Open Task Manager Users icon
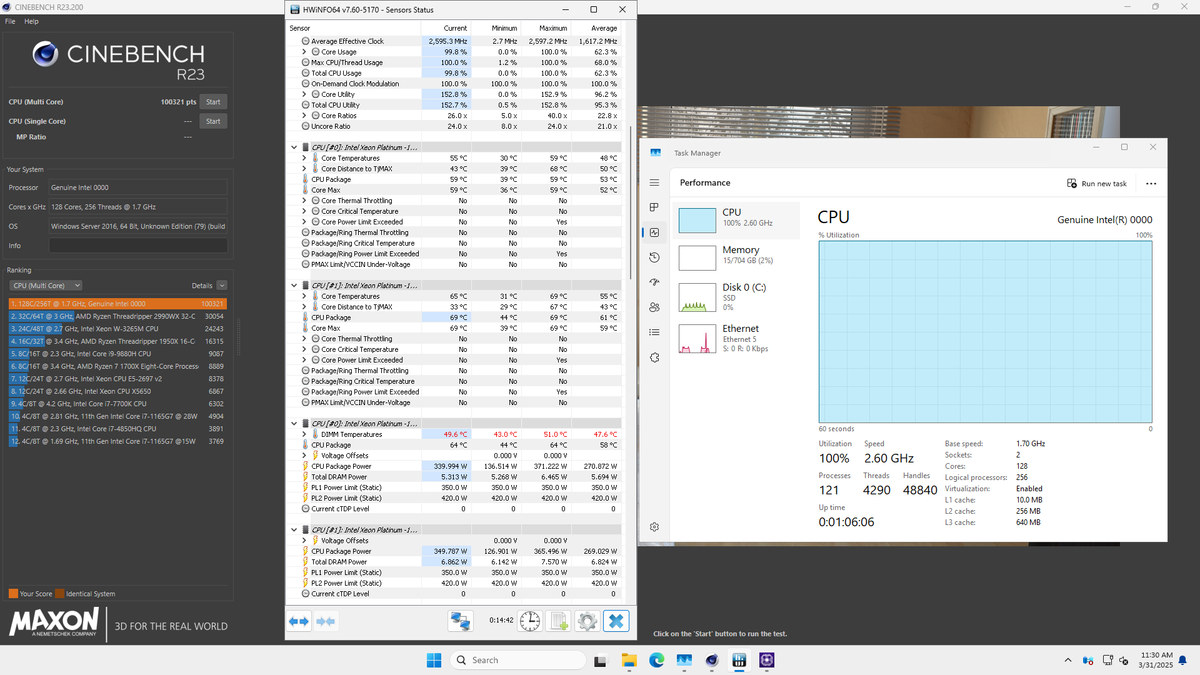This screenshot has height=675, width=1200. pyautogui.click(x=654, y=307)
